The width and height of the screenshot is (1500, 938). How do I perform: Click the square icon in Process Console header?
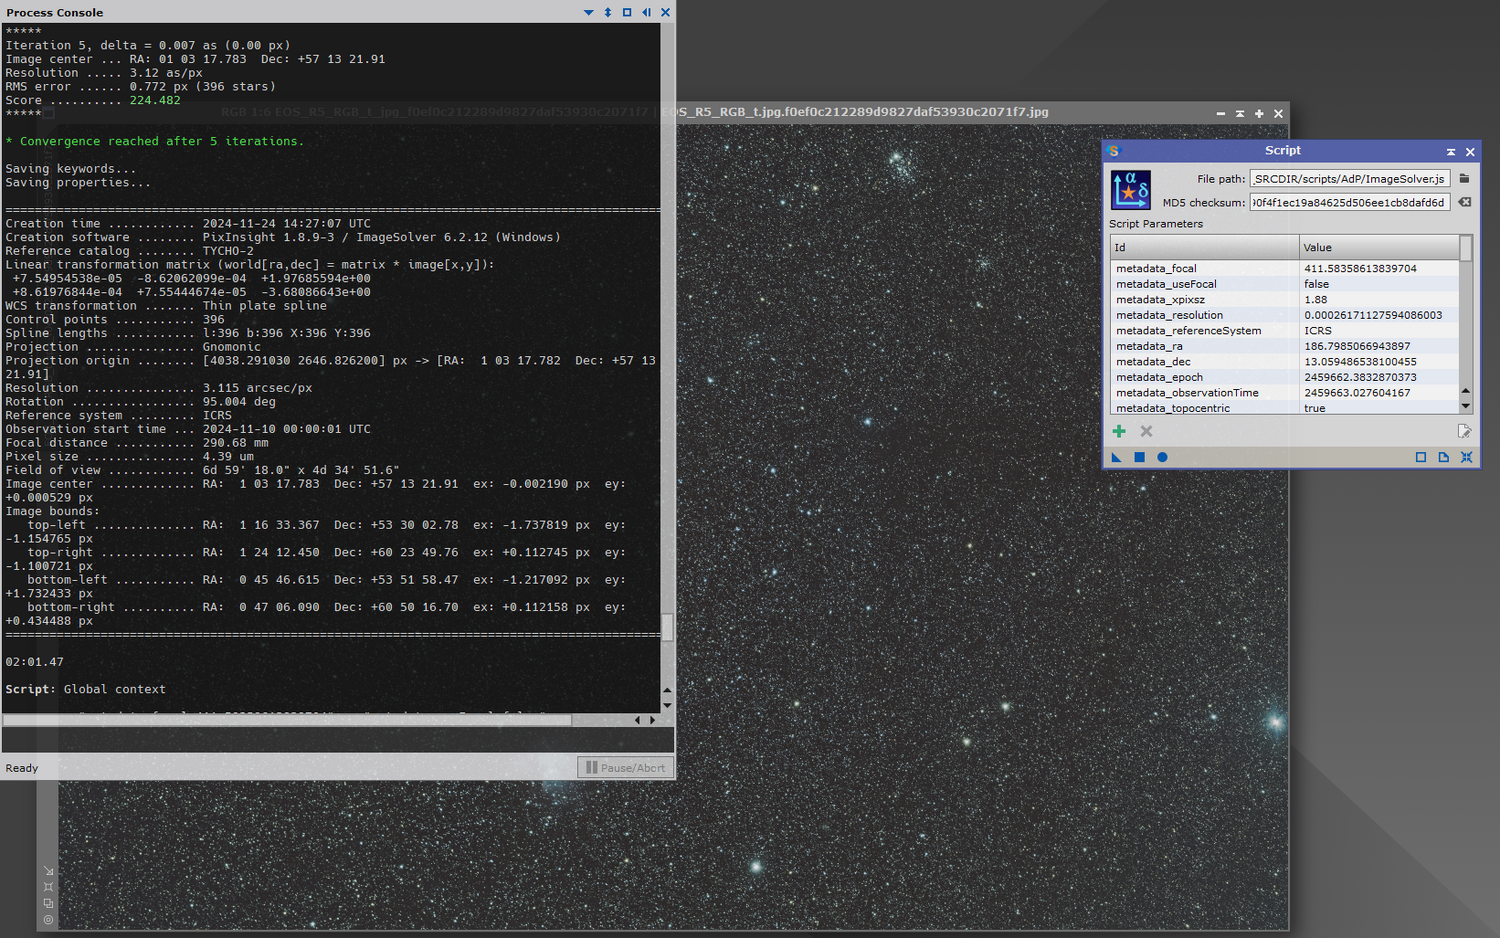pyautogui.click(x=627, y=12)
